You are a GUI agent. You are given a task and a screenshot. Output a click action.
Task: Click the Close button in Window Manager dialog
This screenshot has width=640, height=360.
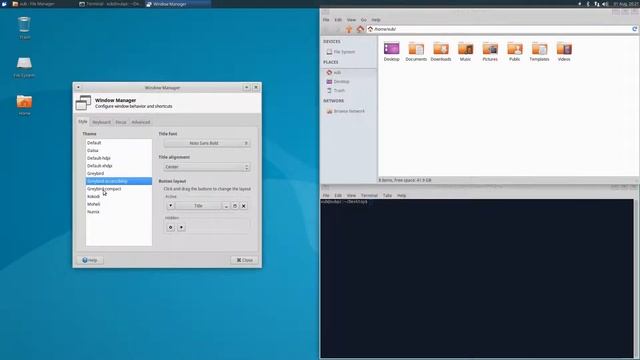[244, 260]
